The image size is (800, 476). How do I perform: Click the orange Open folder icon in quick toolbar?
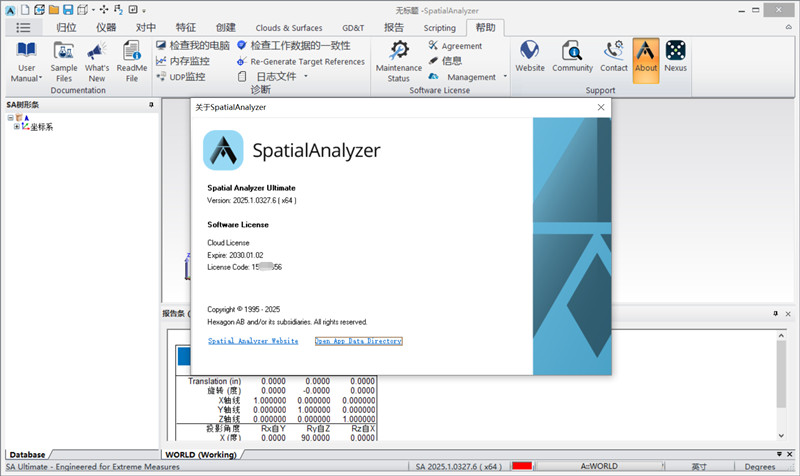click(54, 9)
